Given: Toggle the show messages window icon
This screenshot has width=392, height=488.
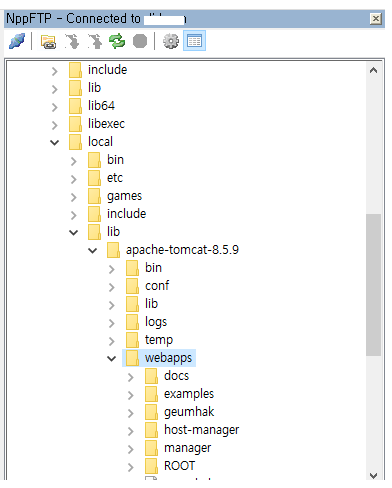Looking at the screenshot, I should pos(194,41).
